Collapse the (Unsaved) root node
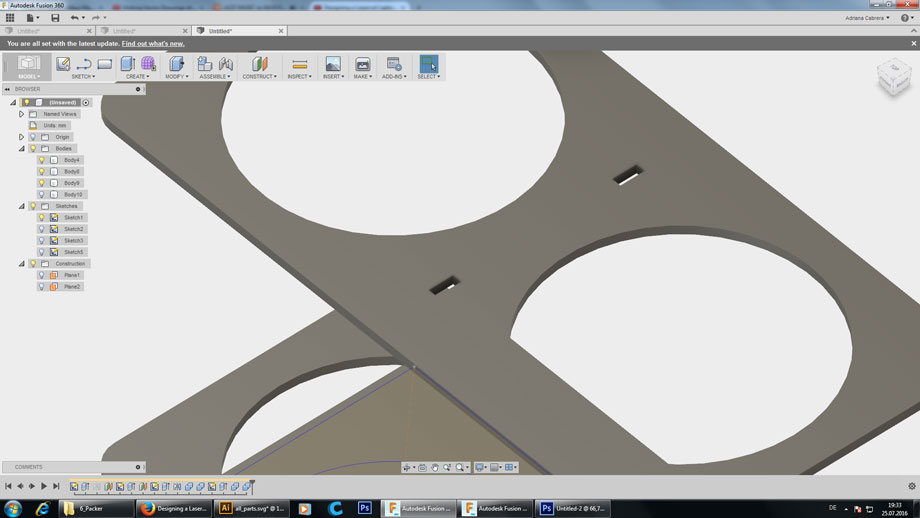The height and width of the screenshot is (518, 920). click(x=13, y=103)
